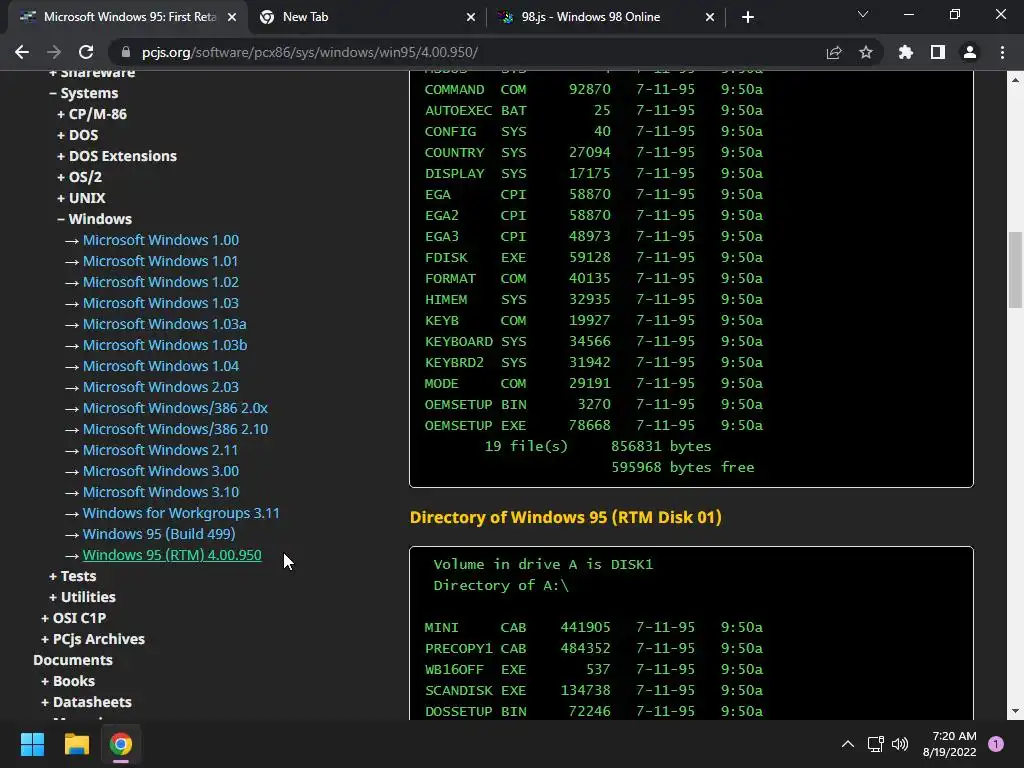The width and height of the screenshot is (1024, 768).
Task: Click the browser forward arrow
Action: click(54, 52)
